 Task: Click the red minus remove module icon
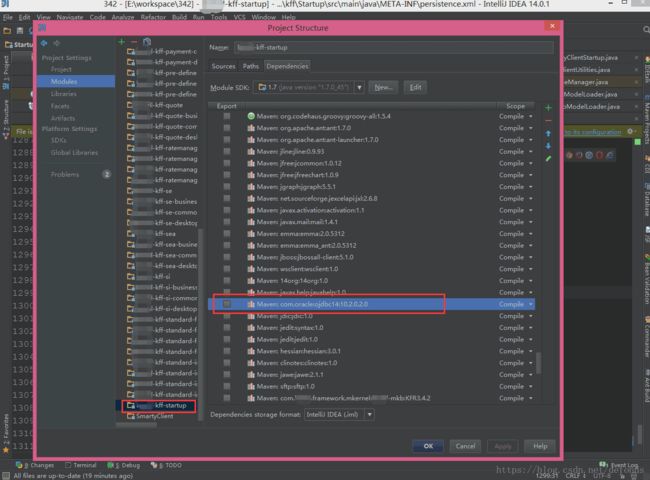coord(133,42)
